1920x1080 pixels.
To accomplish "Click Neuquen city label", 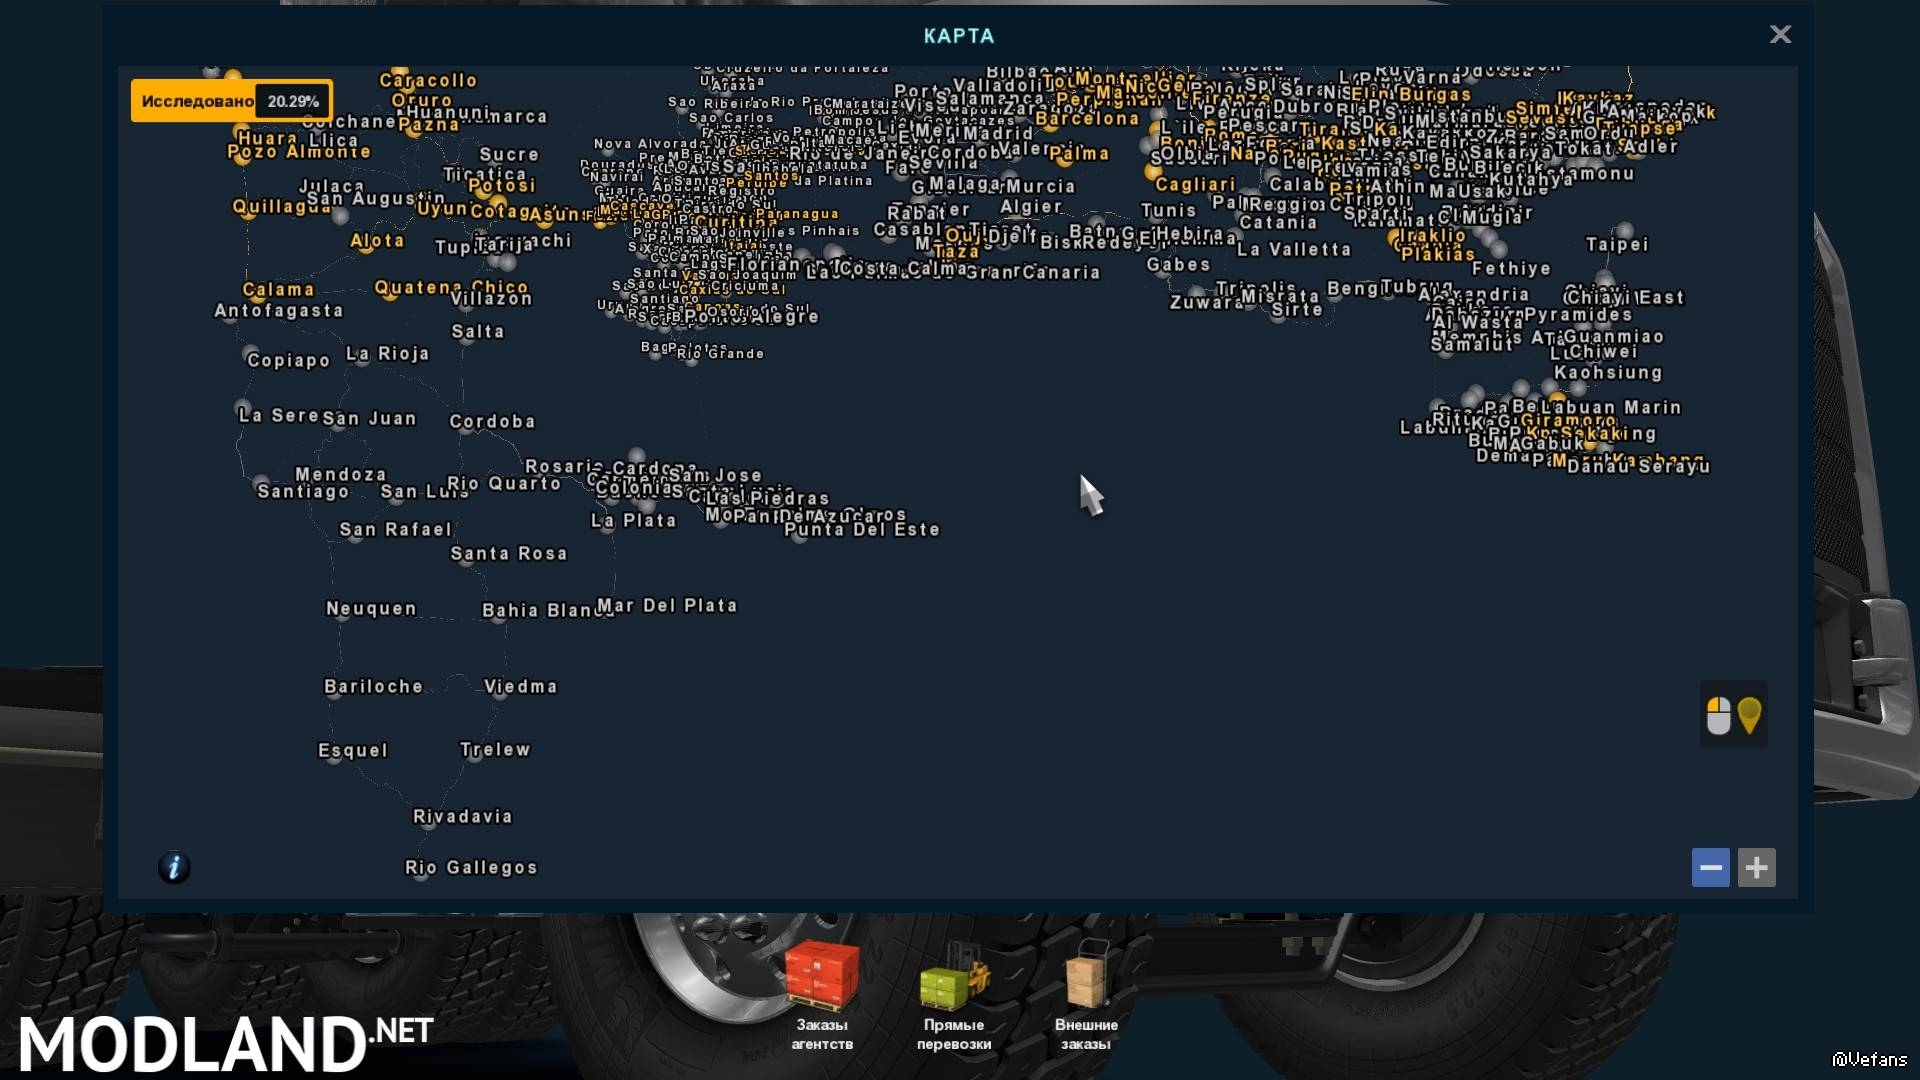I will coord(371,608).
